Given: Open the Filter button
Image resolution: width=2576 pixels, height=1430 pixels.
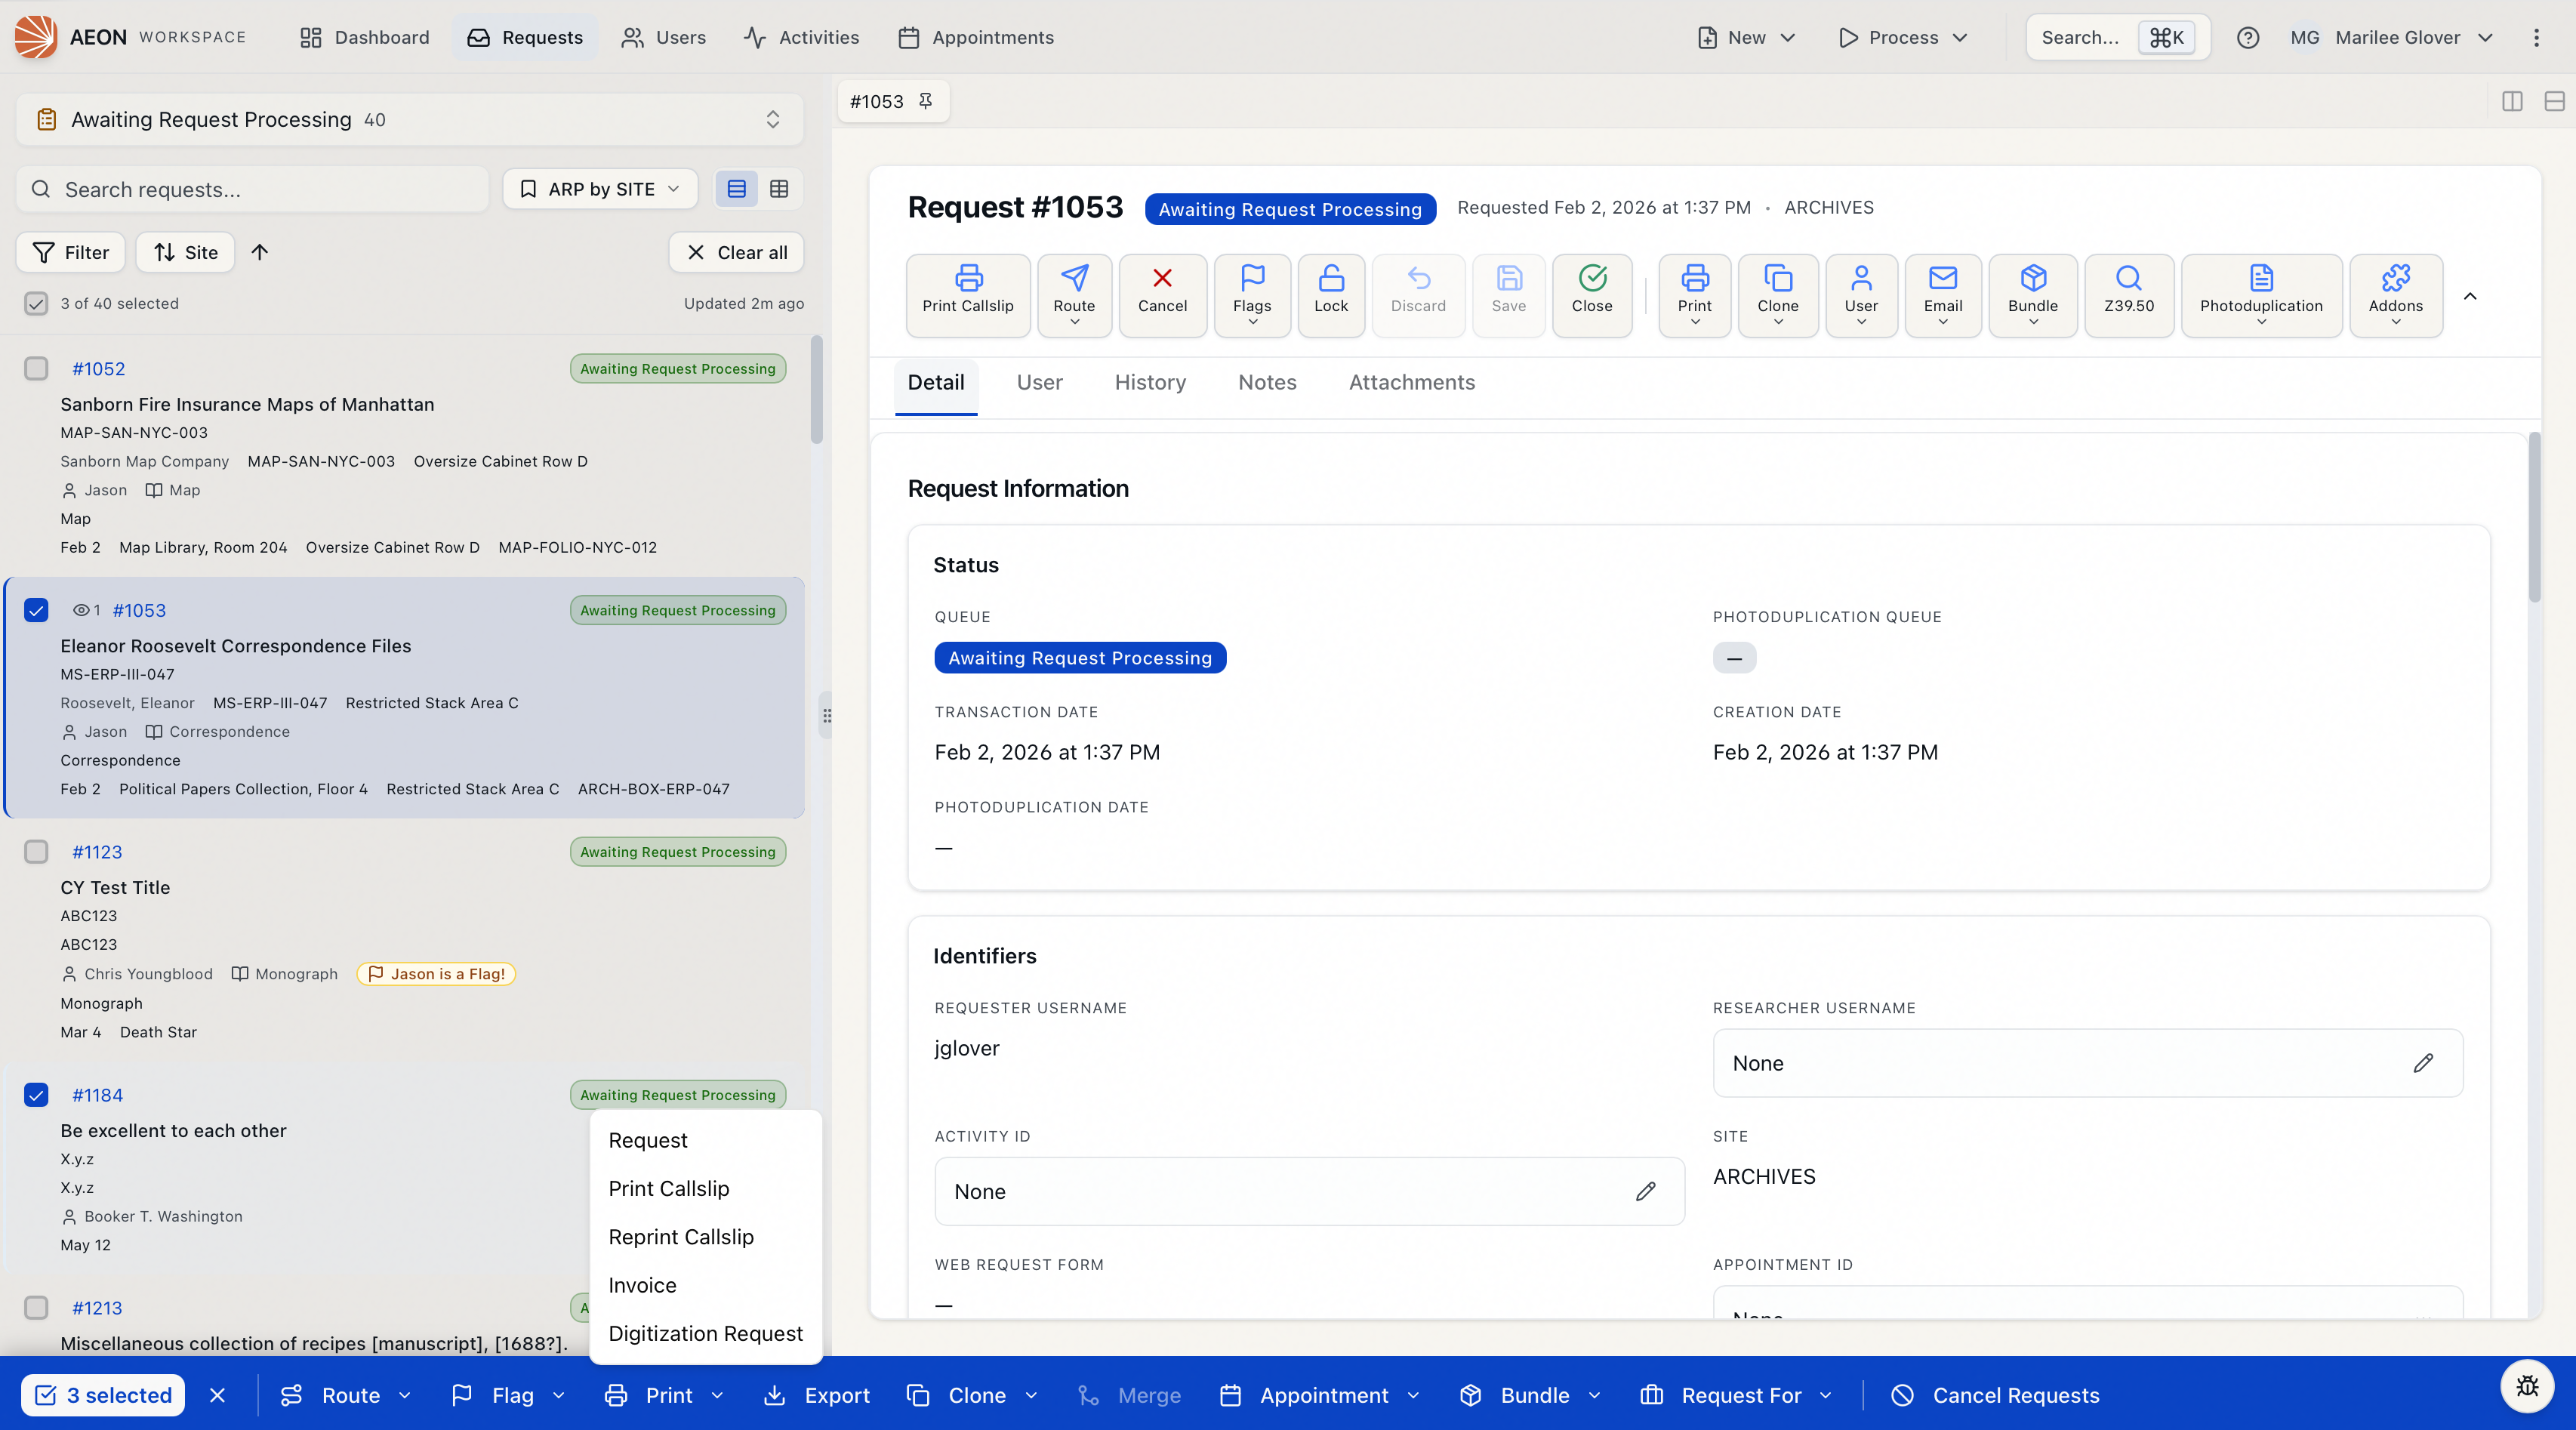Looking at the screenshot, I should point(70,252).
